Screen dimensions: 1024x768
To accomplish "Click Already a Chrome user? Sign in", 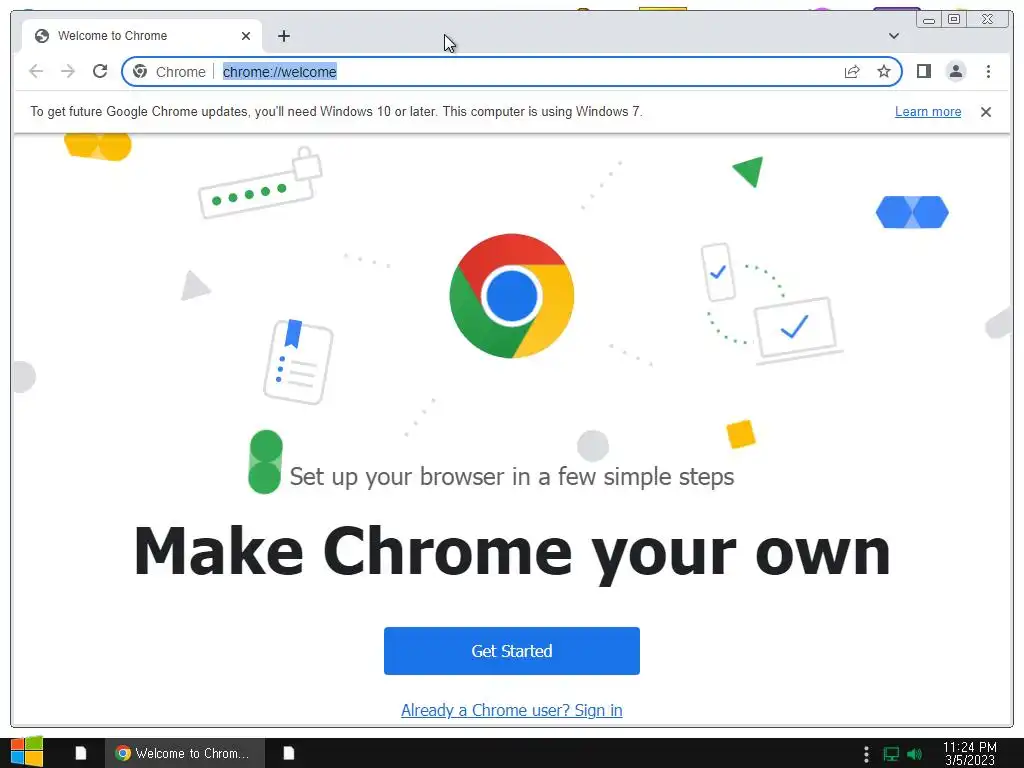I will 511,710.
